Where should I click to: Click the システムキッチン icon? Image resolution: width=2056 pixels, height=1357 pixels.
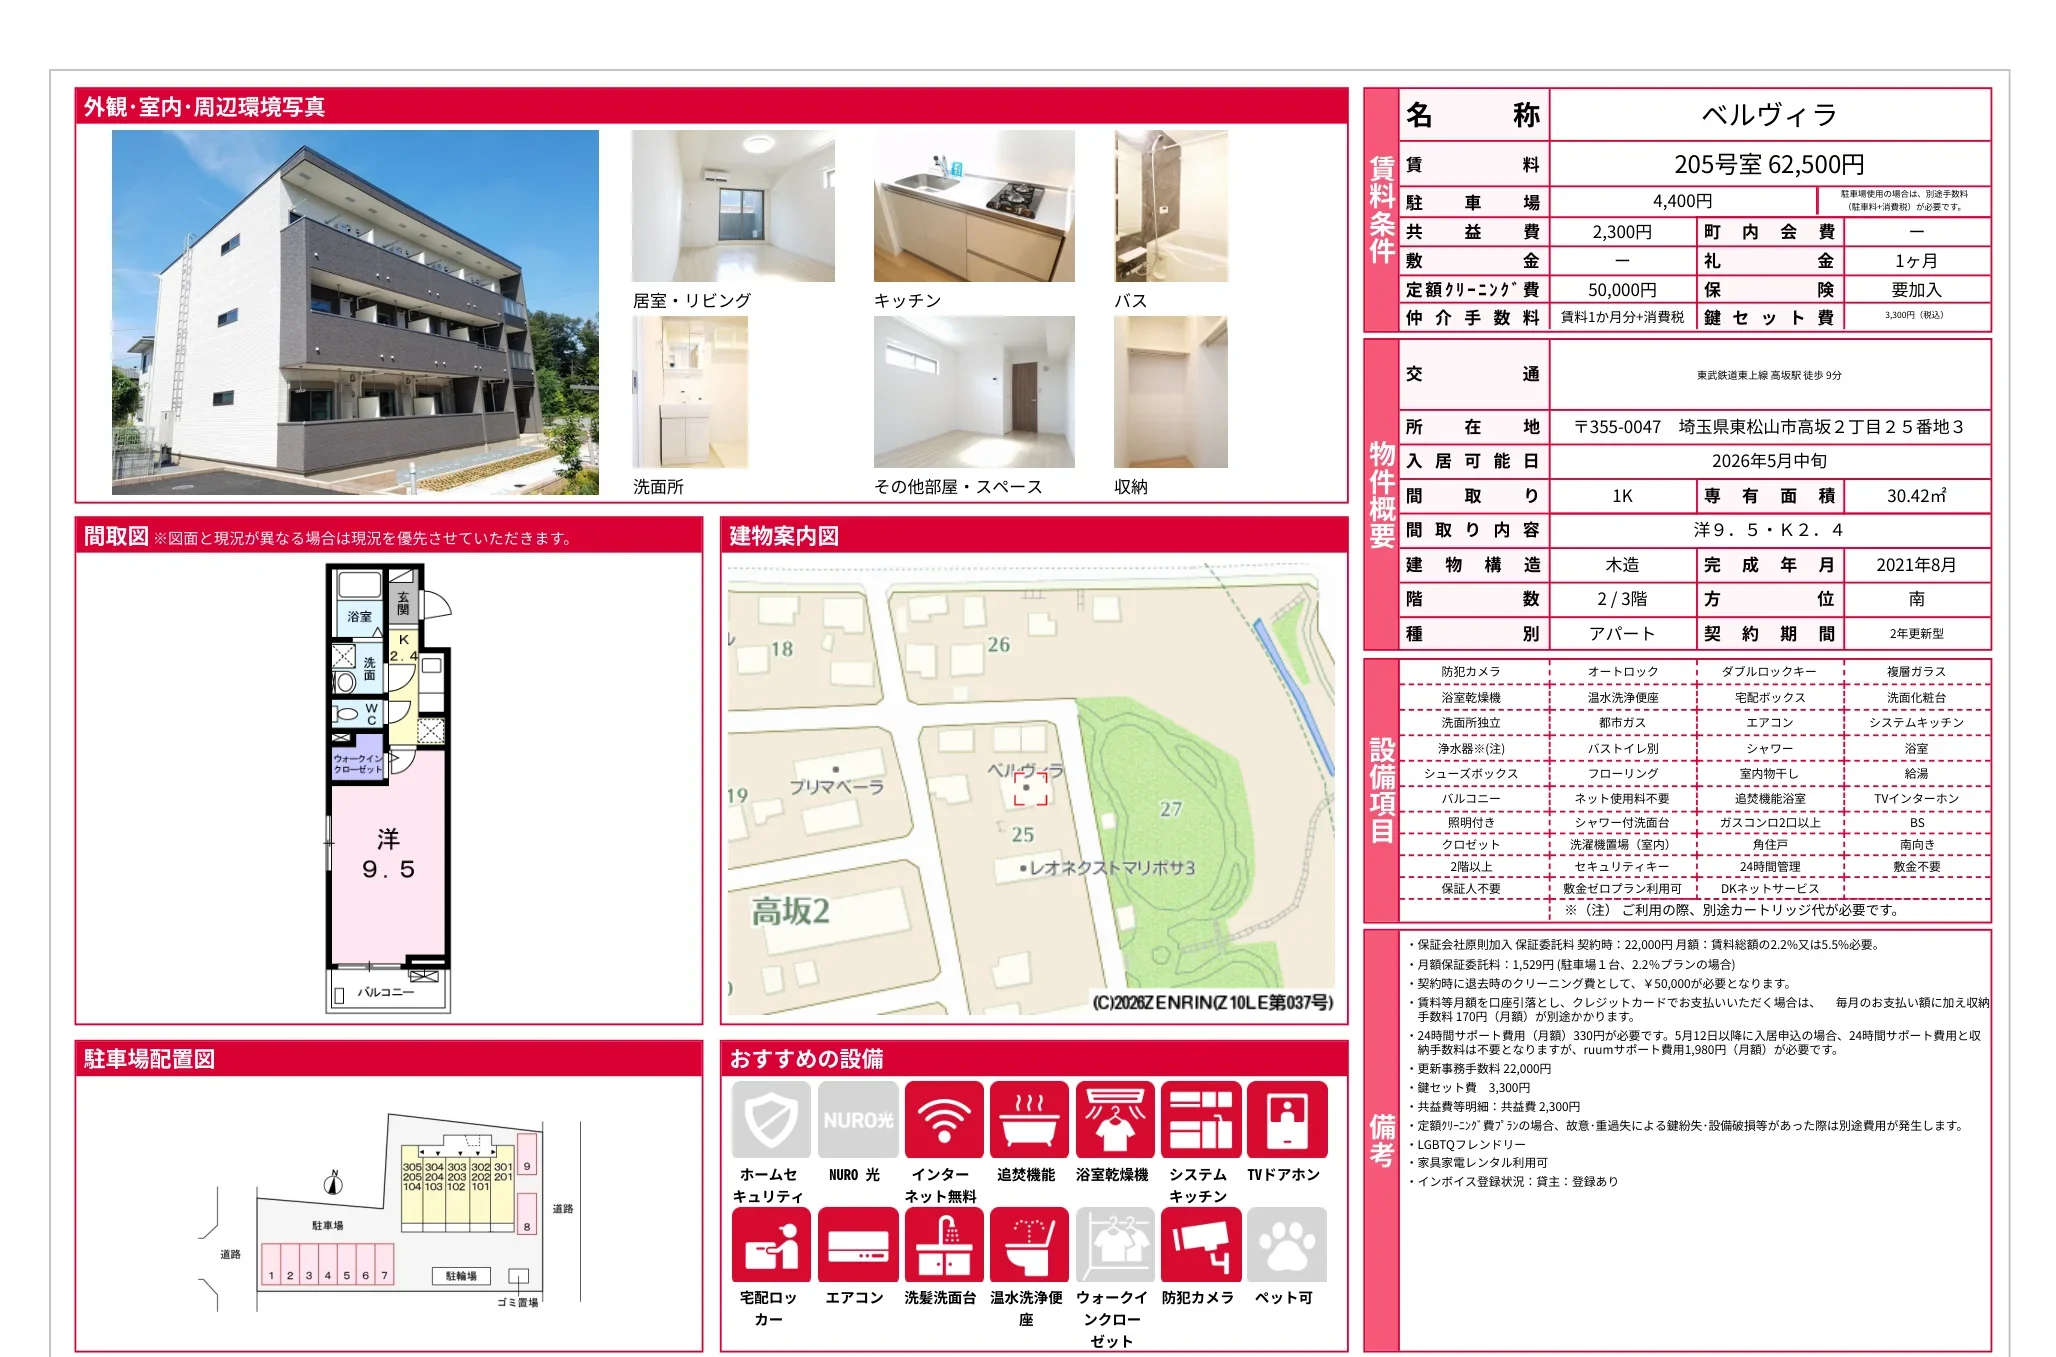[1201, 1119]
